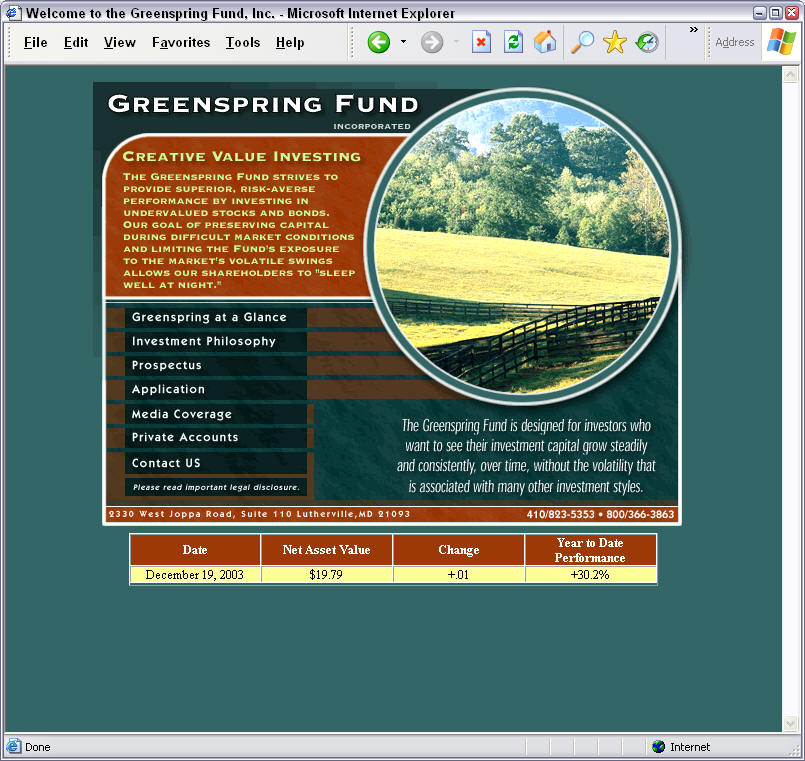
Task: Expand the toolbar overflow chevron
Action: (694, 30)
